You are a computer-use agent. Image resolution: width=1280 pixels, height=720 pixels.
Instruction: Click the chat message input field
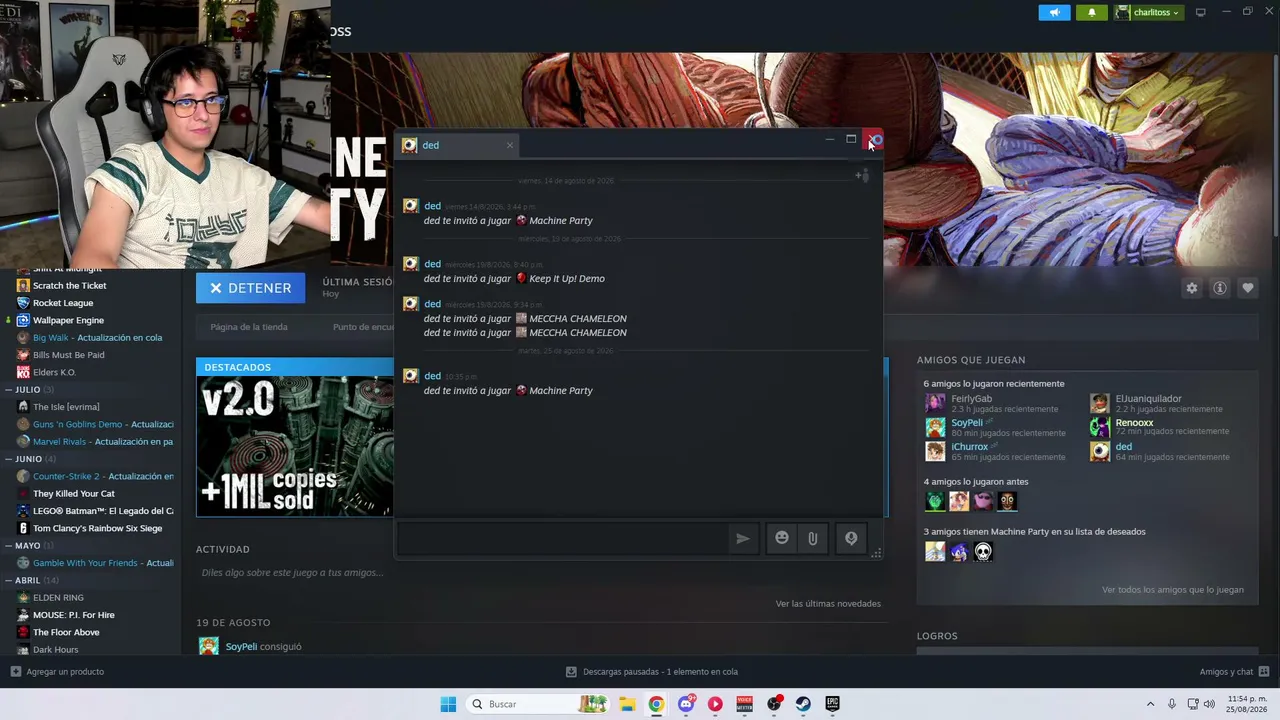565,538
